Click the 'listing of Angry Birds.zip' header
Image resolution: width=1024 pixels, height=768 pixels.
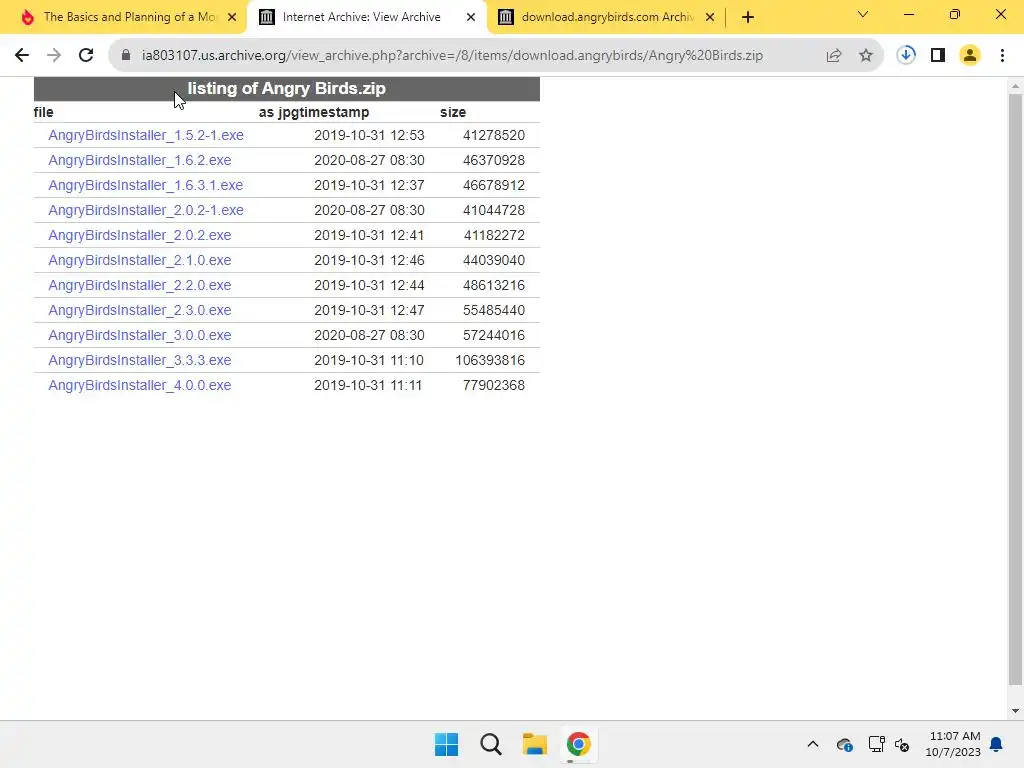point(287,88)
